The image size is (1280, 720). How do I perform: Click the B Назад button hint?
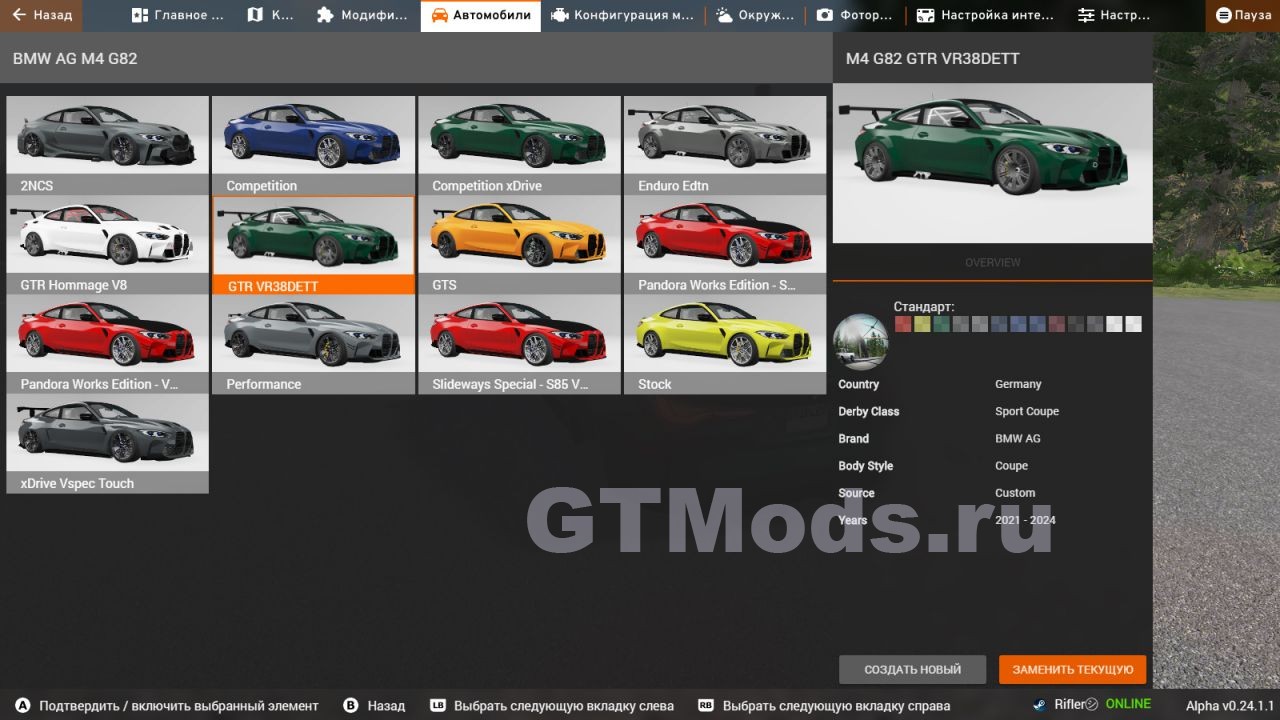[x=374, y=705]
